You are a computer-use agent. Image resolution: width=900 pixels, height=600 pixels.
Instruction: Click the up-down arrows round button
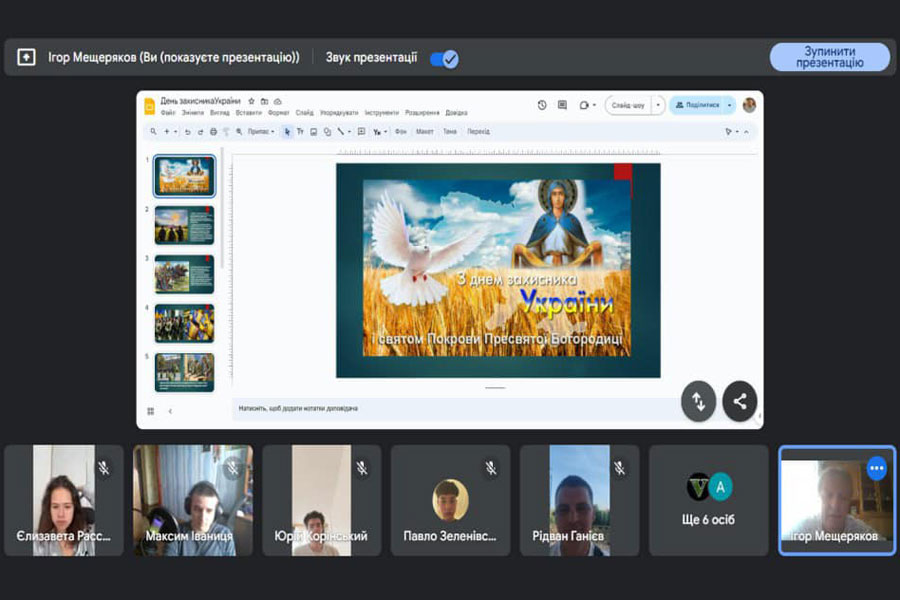pos(698,401)
